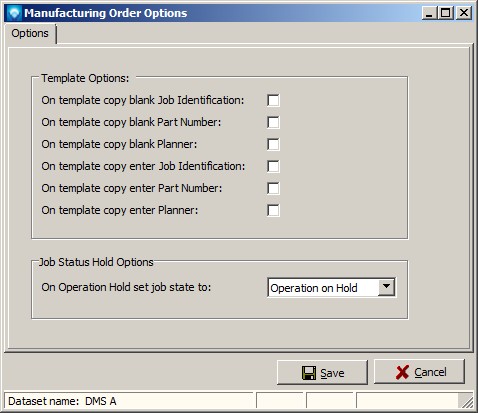478x413 pixels.
Task: Save the manufacturing order options
Action: click(x=322, y=372)
